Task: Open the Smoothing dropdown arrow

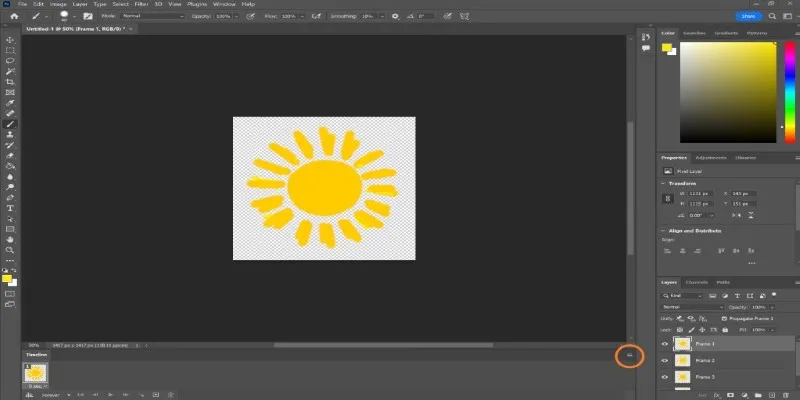Action: click(x=380, y=16)
